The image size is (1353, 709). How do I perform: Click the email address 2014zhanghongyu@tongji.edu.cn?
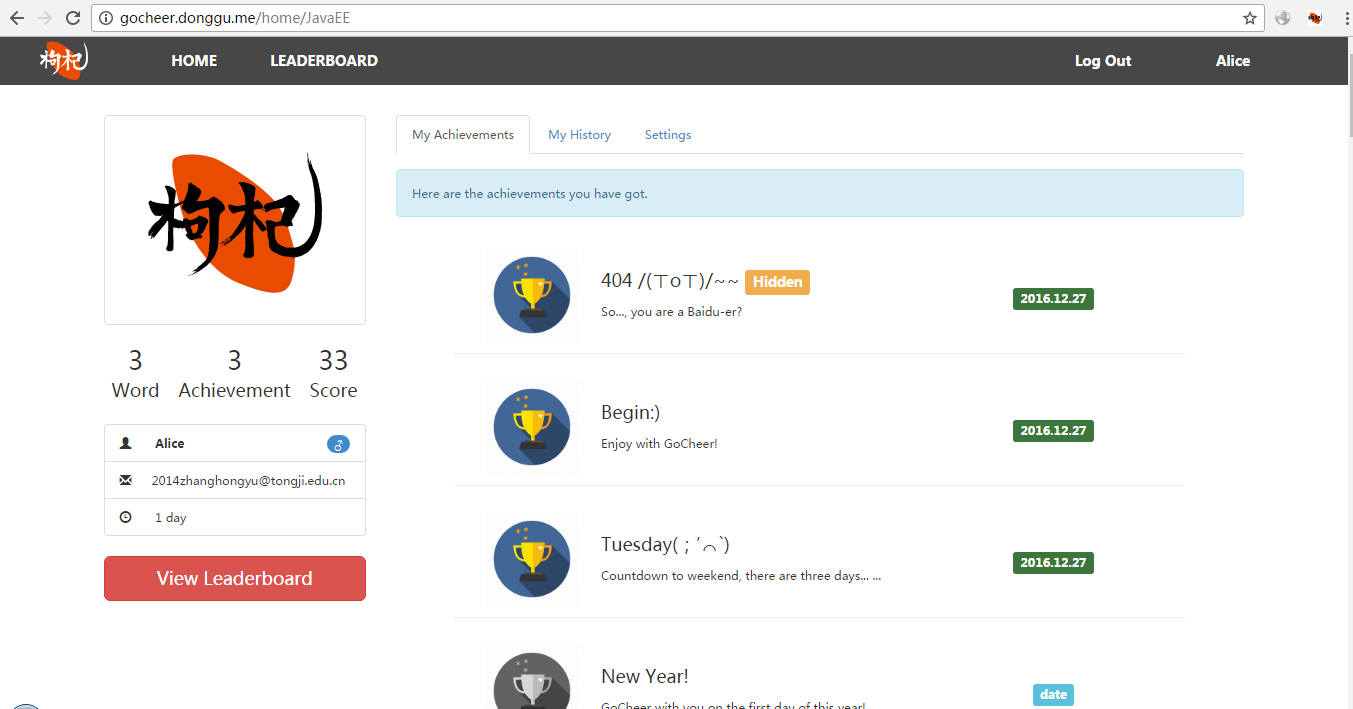(x=249, y=481)
